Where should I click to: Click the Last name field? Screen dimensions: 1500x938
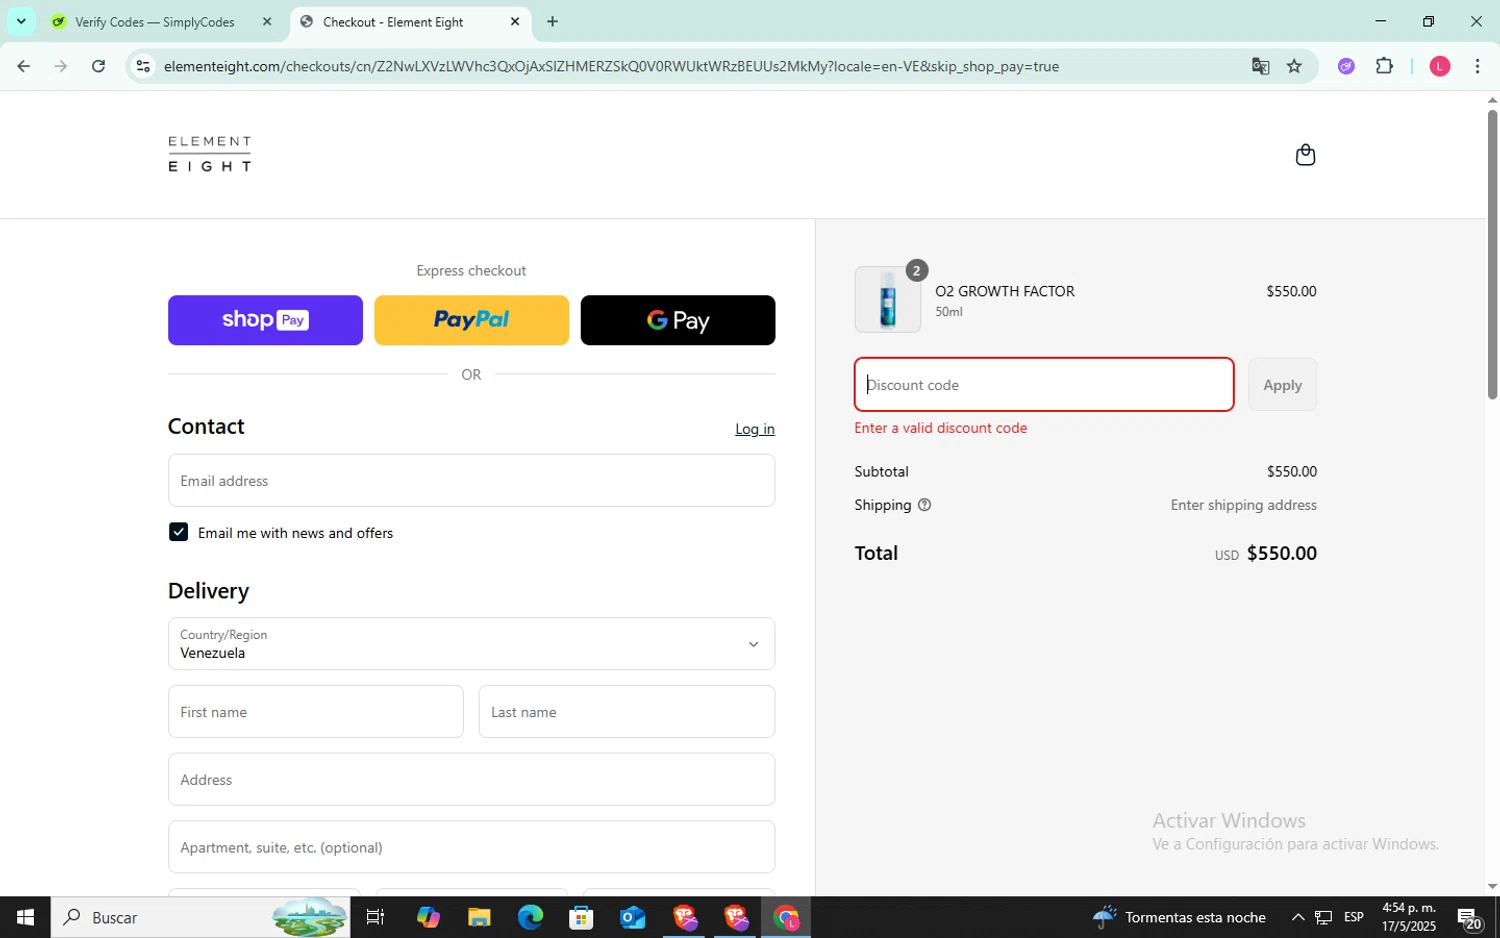tap(627, 712)
